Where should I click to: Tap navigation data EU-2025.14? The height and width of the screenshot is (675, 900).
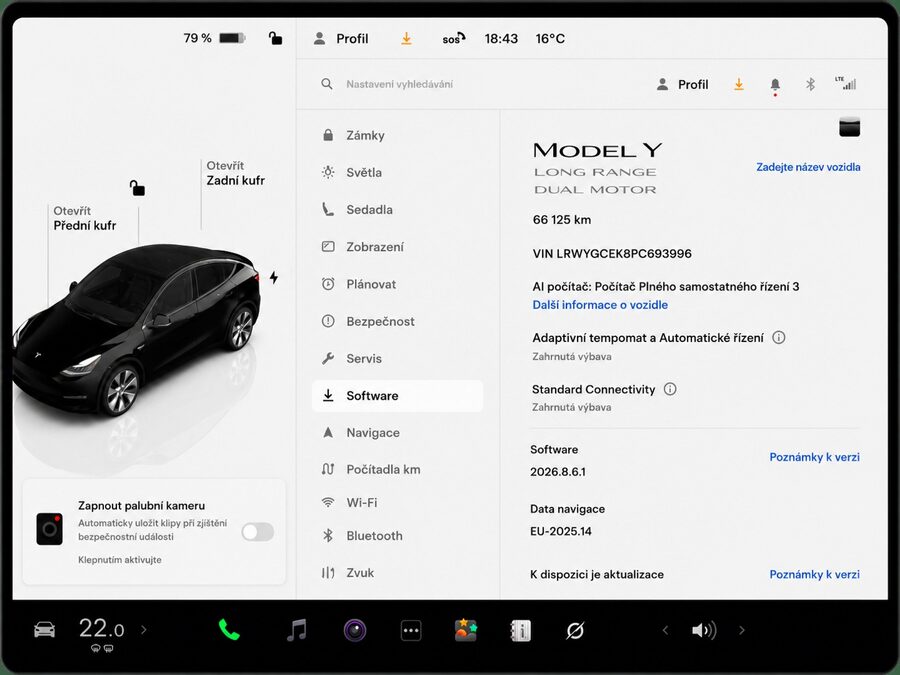point(560,532)
